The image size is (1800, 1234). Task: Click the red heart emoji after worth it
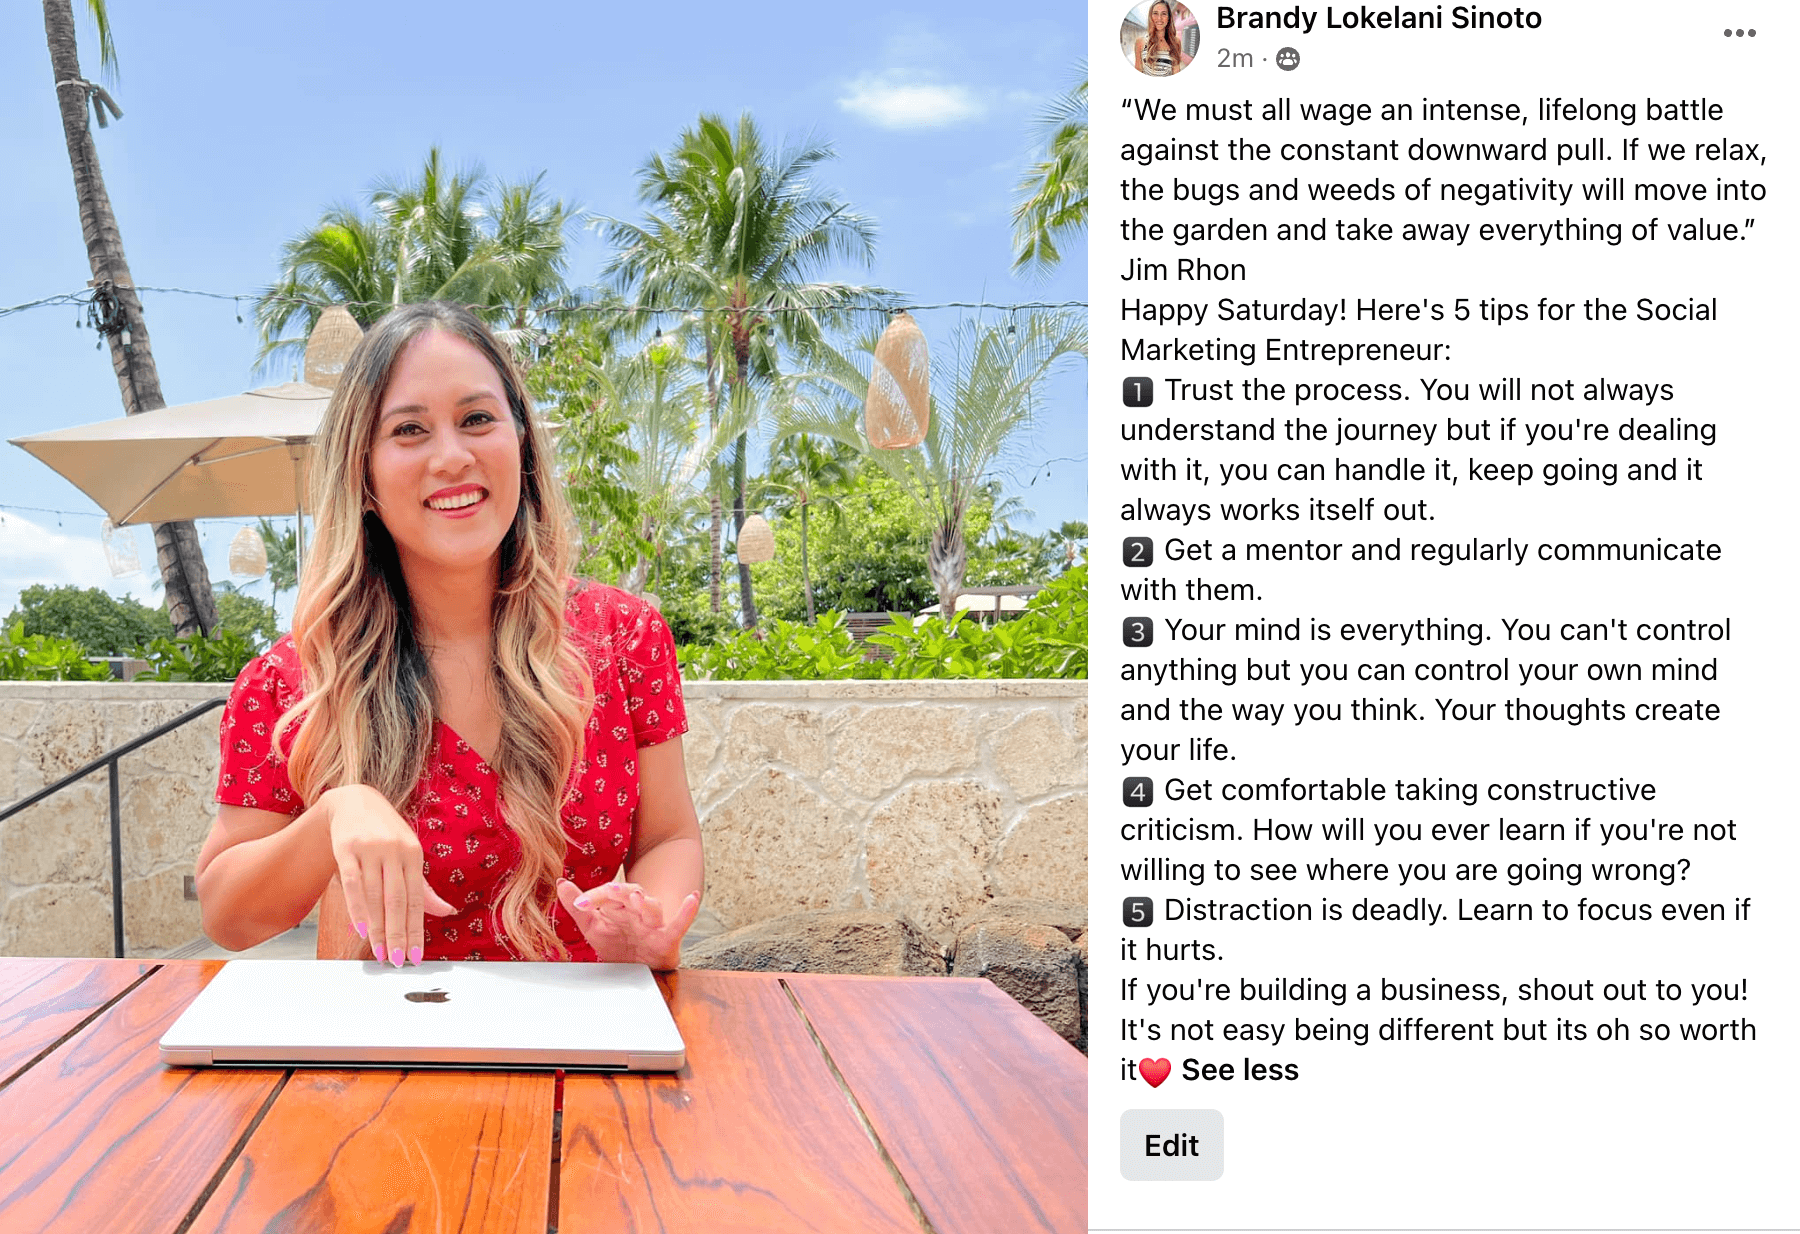[1155, 1072]
